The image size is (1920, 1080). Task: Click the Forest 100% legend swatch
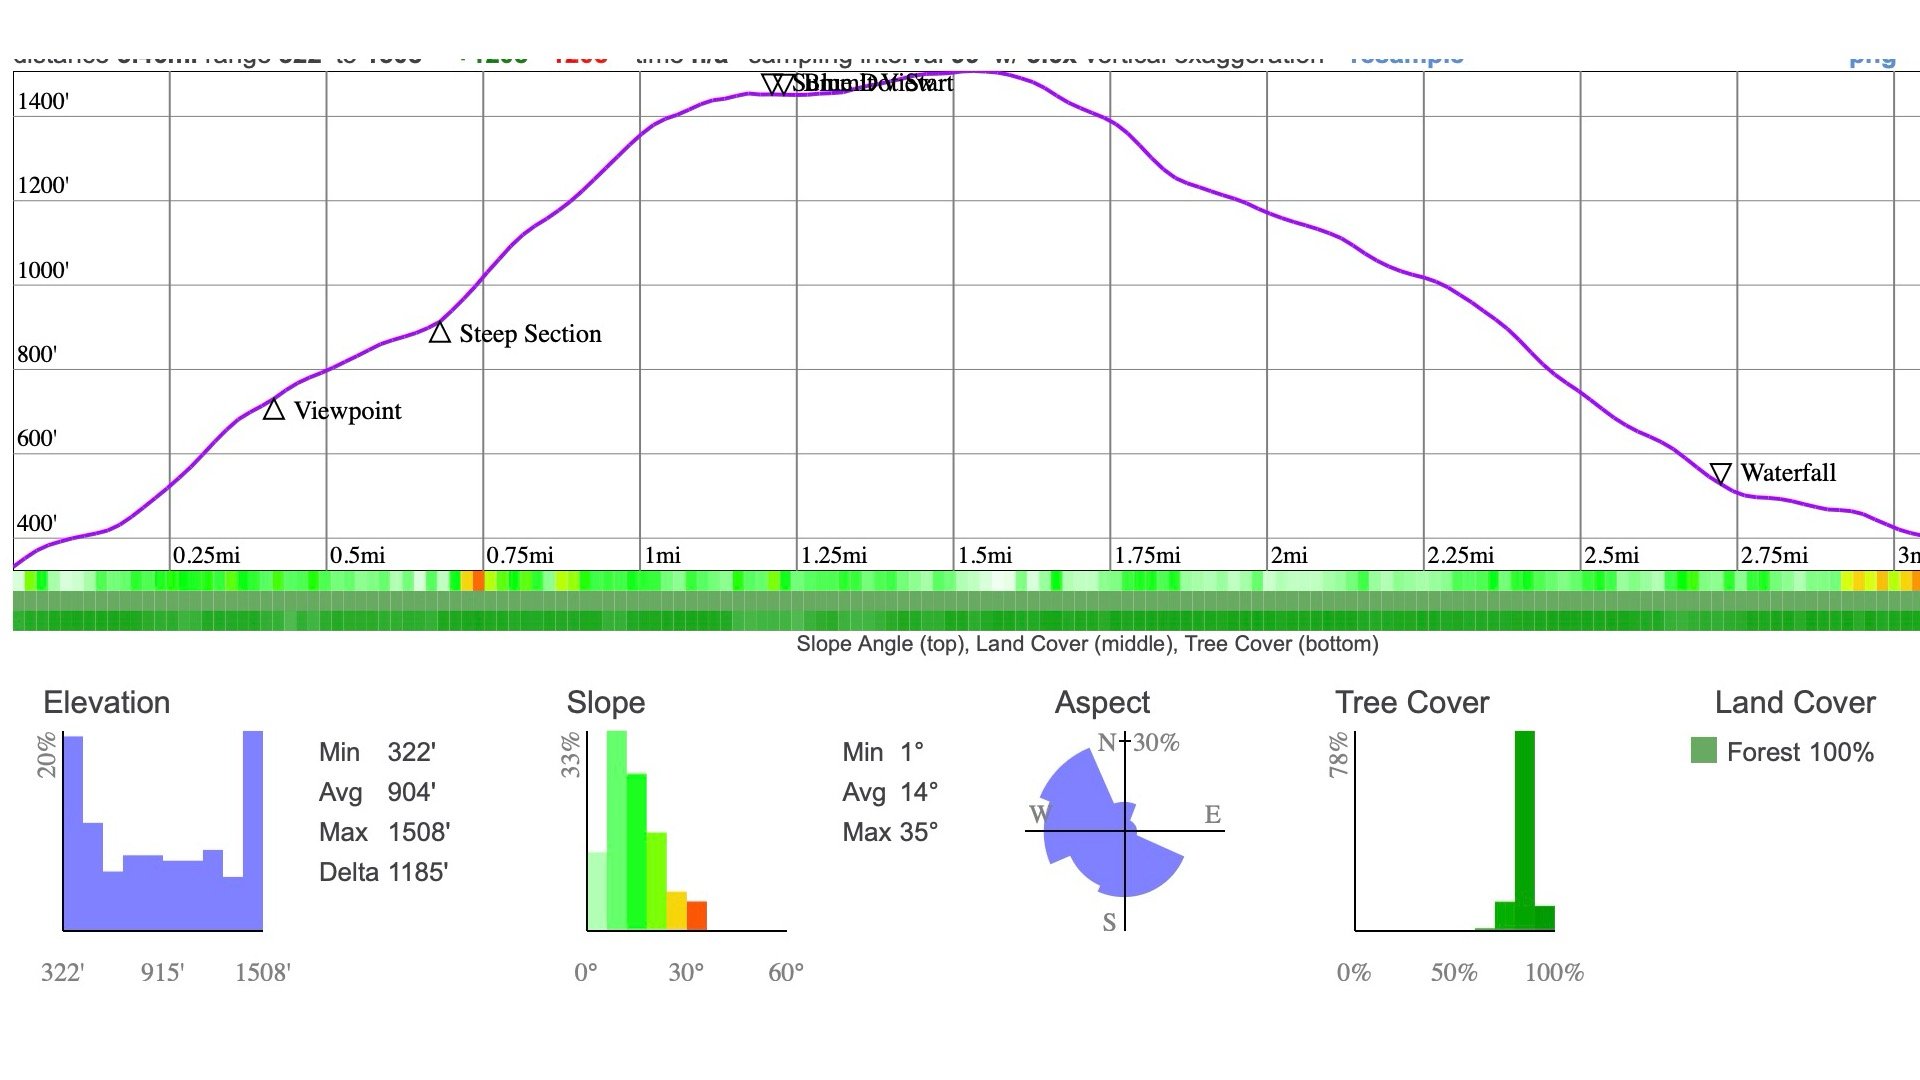click(1703, 750)
